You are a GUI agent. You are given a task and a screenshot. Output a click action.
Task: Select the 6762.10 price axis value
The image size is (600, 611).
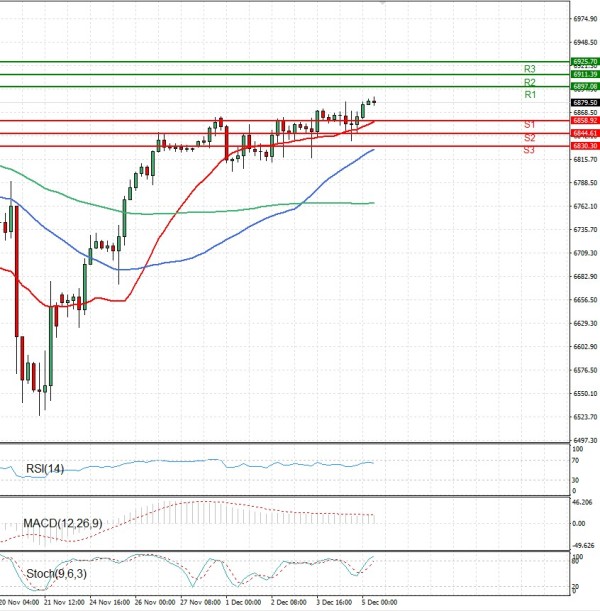coord(585,207)
